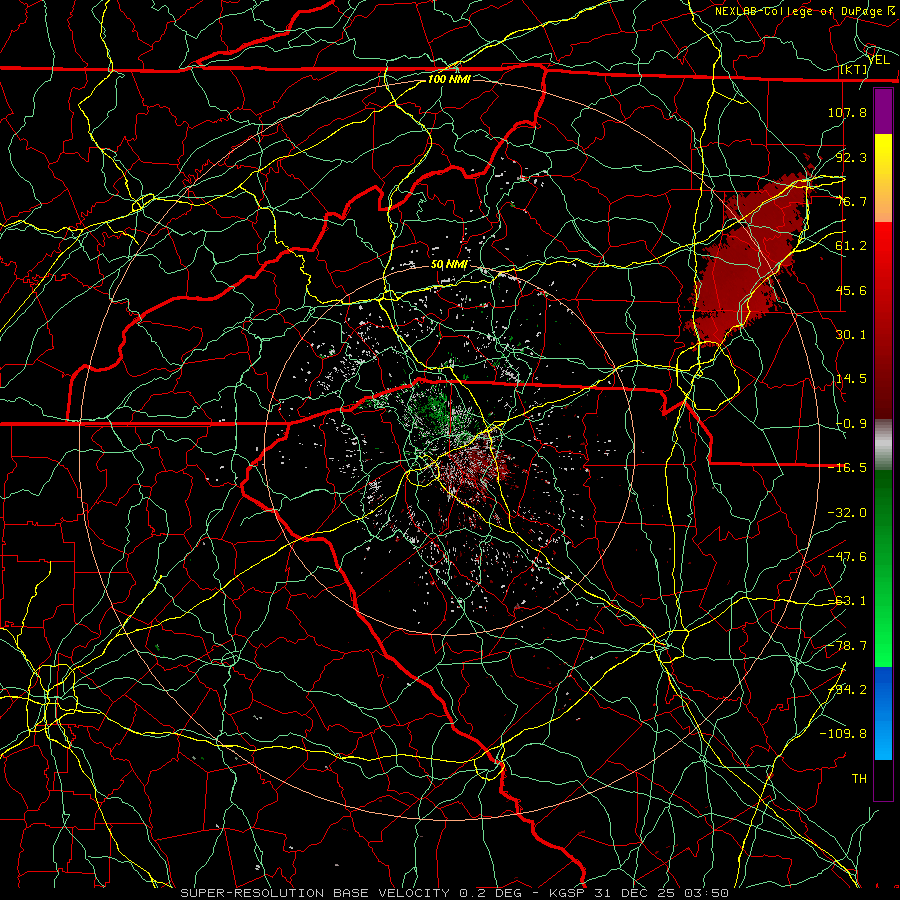Click the 'KGSP' radar site identifier
The image size is (900, 900).
567,893
